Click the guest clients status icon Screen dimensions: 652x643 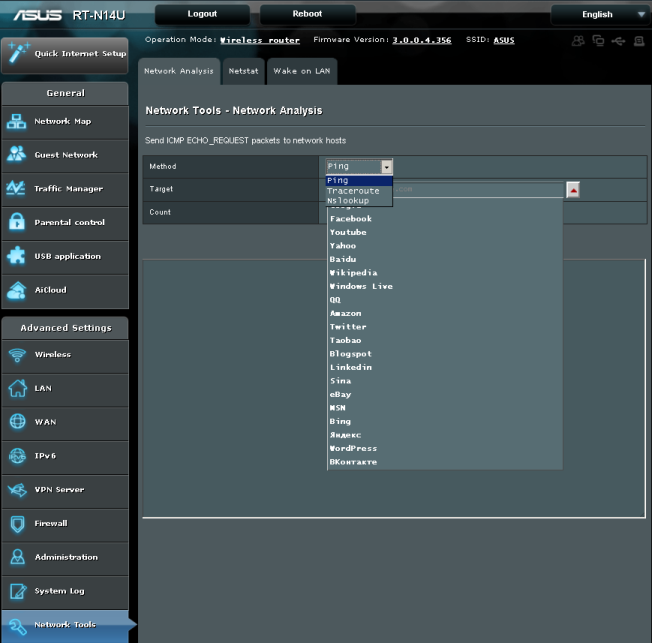point(578,41)
